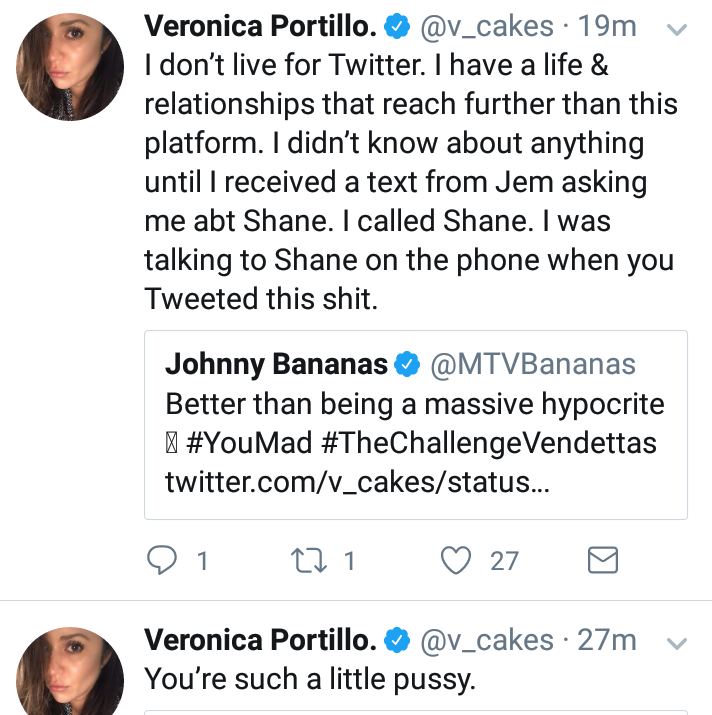Tap the reply speech bubble icon
The image size is (712, 715).
click(161, 560)
